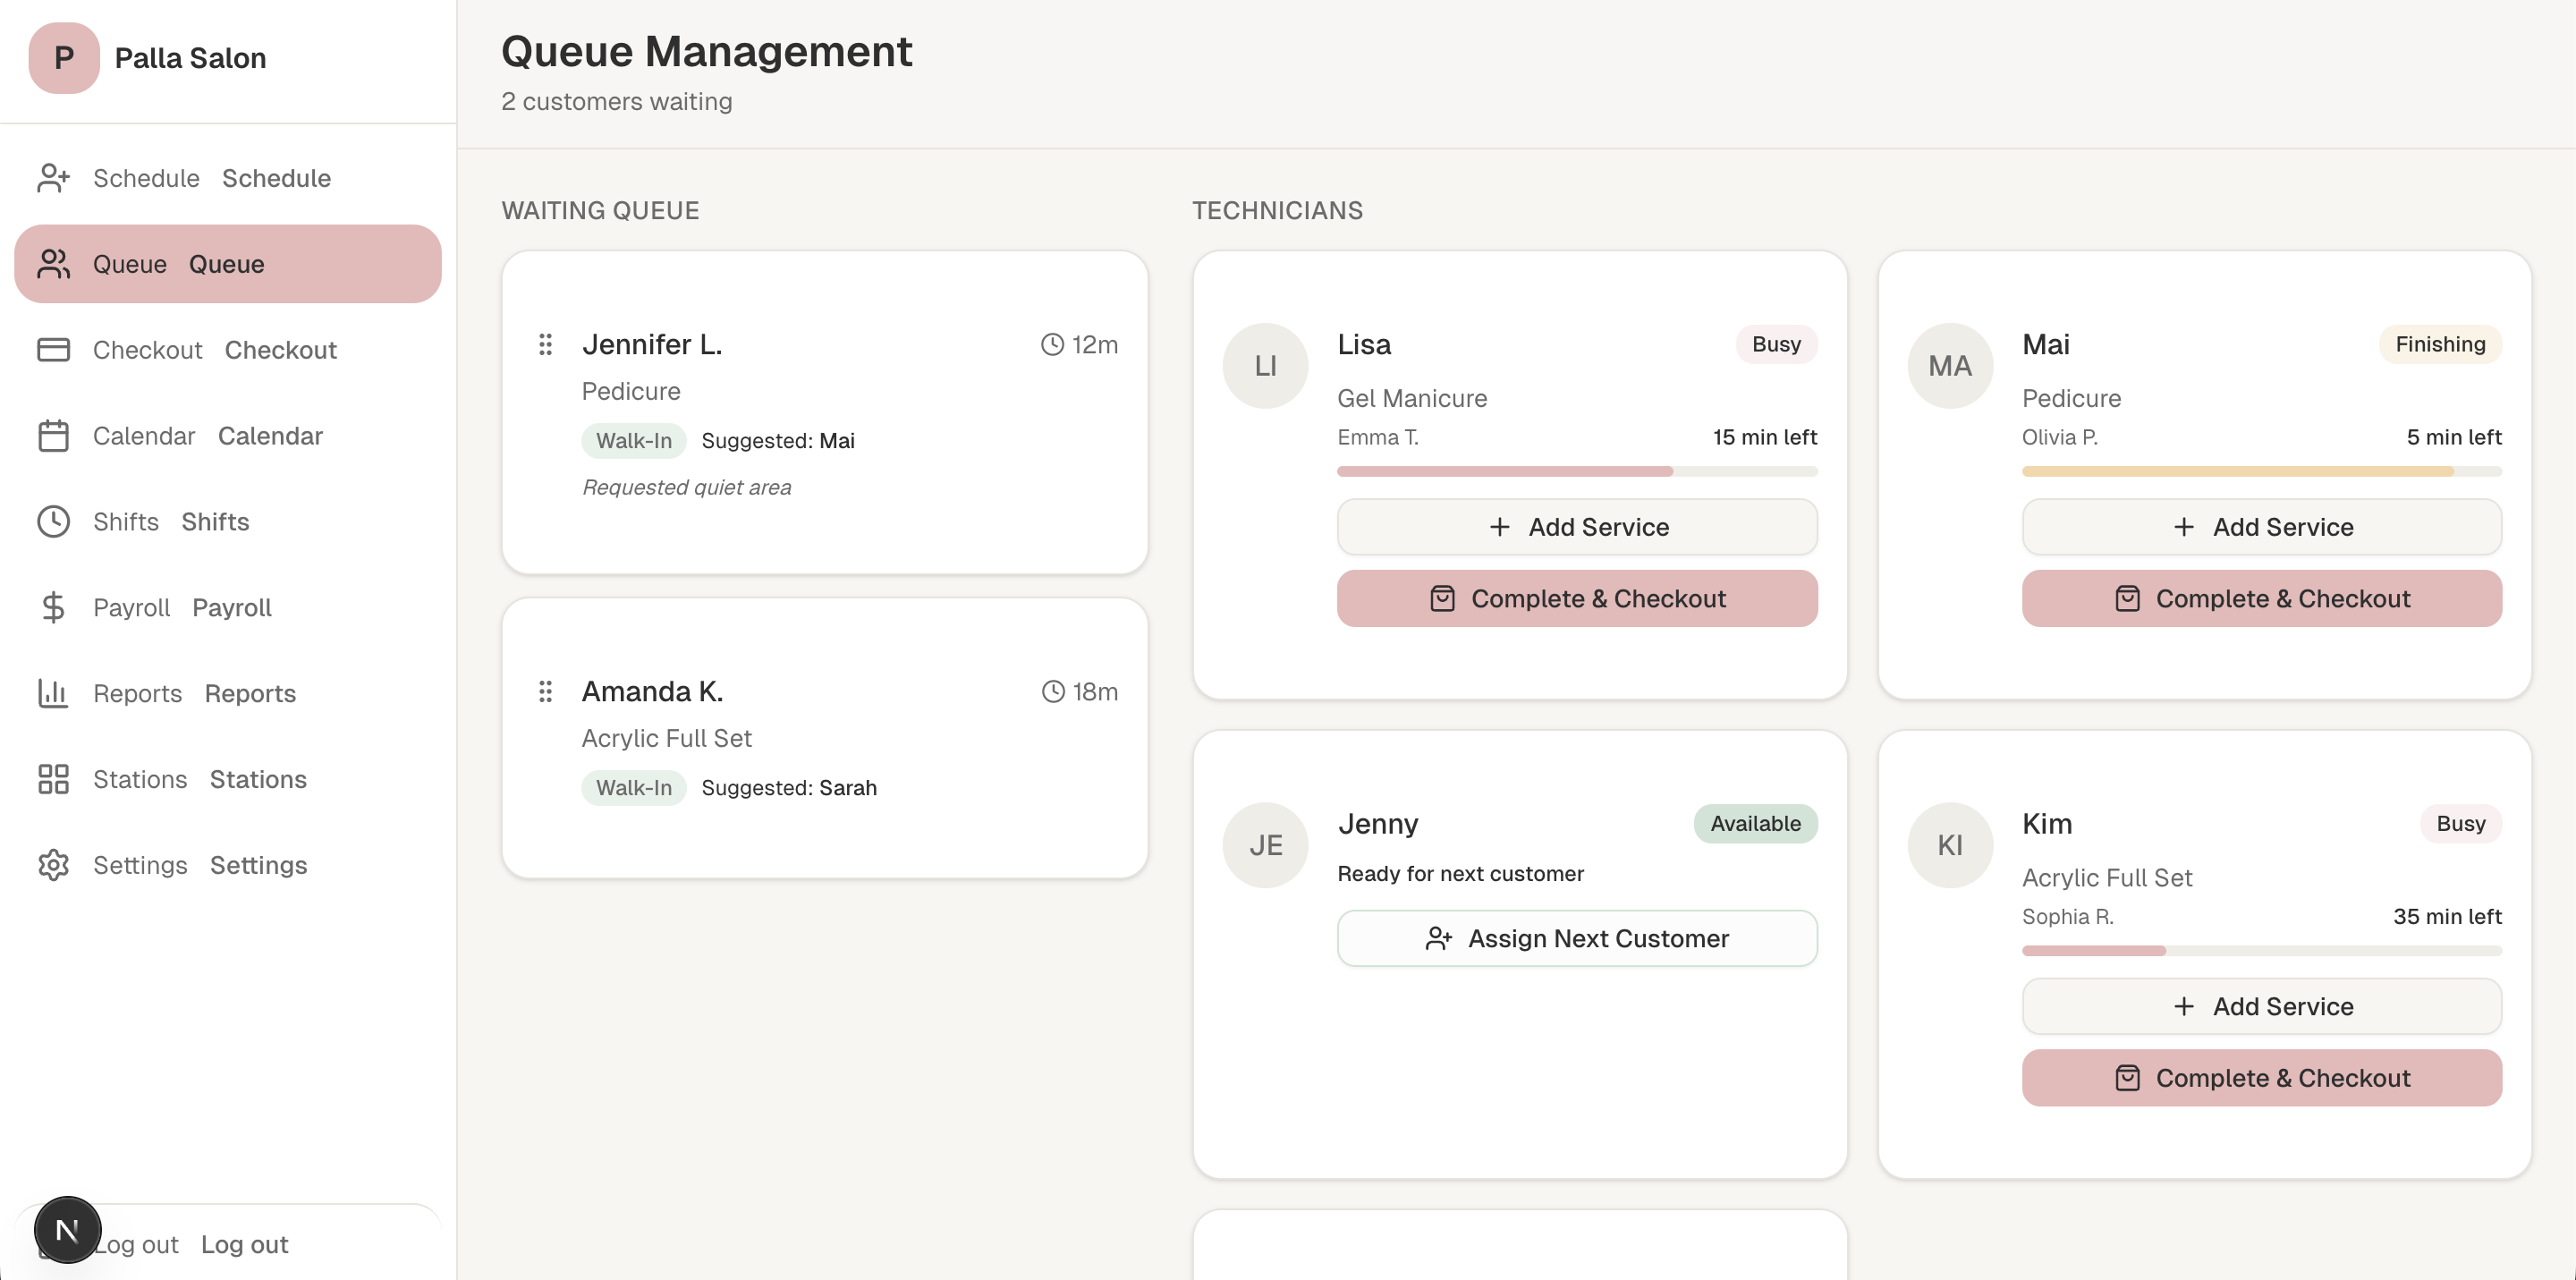
Task: Click 'Emma T.' customer name
Action: coord(1378,437)
